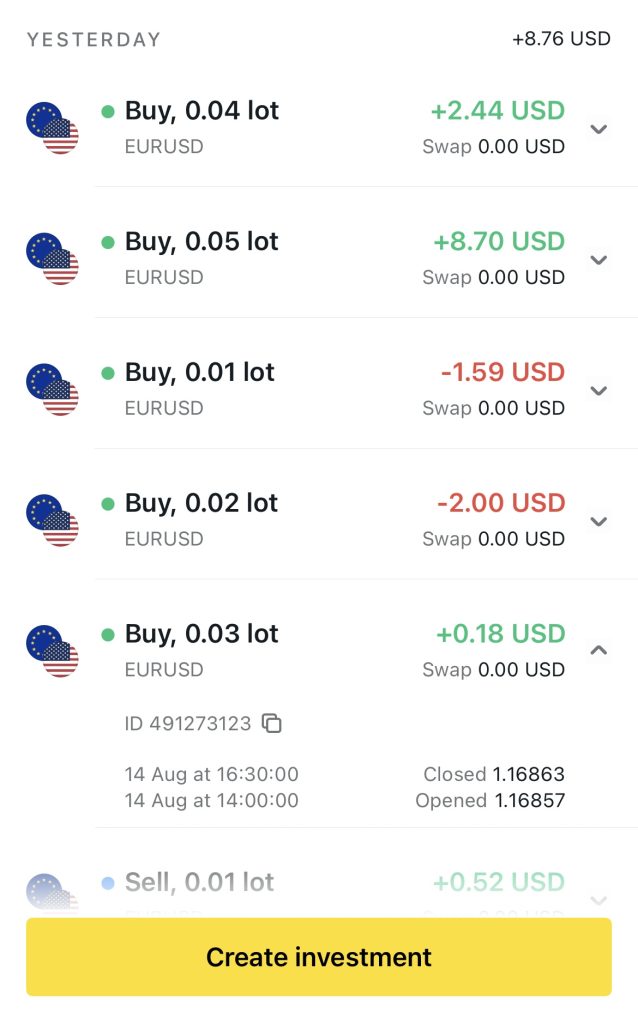This screenshot has width=638, height=1024.
Task: Collapse the Buy 0.03 lot trade details
Action: click(599, 651)
